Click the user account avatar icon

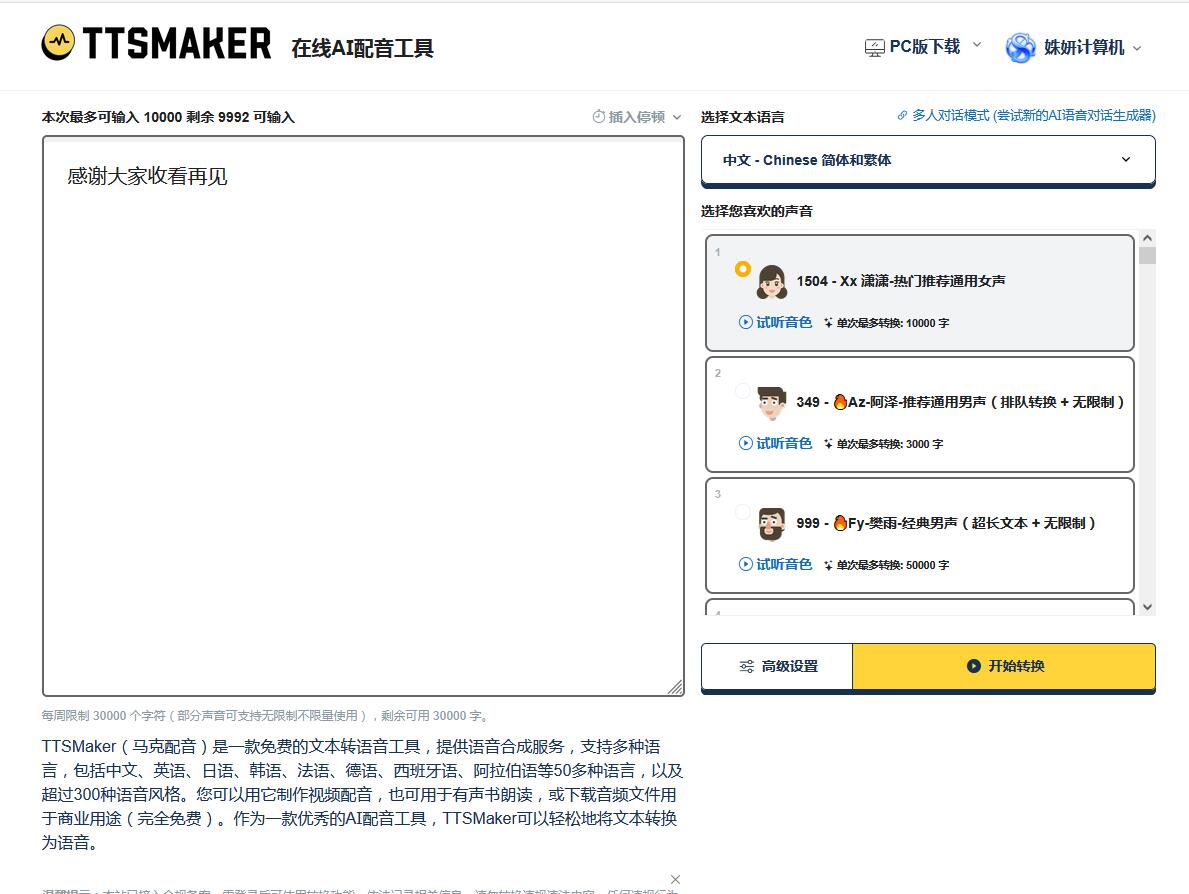1020,47
